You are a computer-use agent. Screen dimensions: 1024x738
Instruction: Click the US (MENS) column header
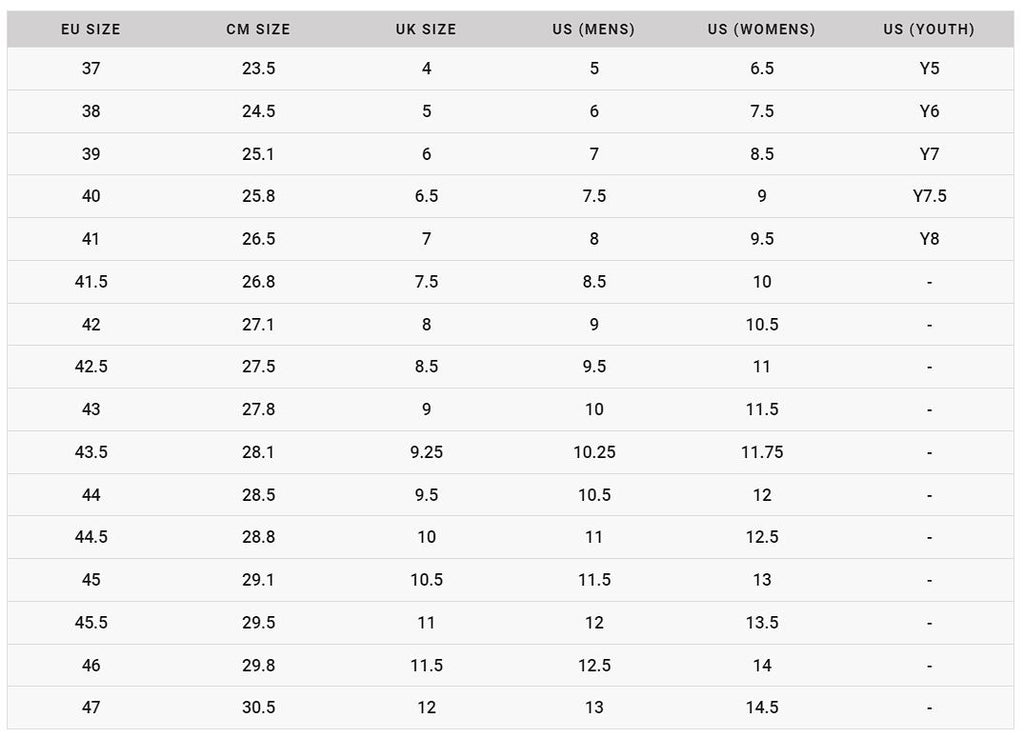594,29
